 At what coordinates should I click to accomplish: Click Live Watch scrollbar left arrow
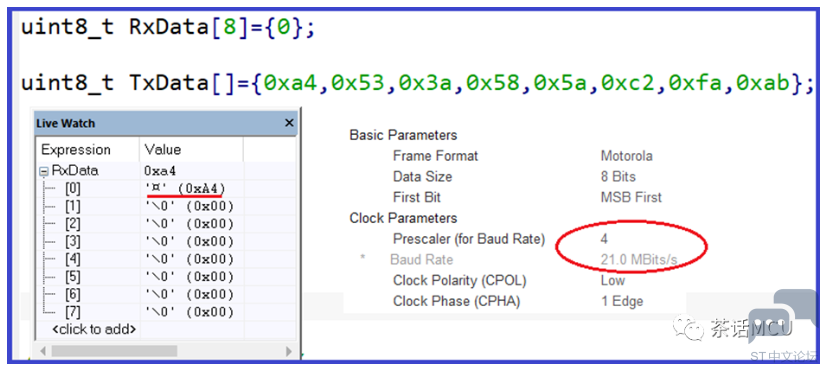pyautogui.click(x=43, y=351)
